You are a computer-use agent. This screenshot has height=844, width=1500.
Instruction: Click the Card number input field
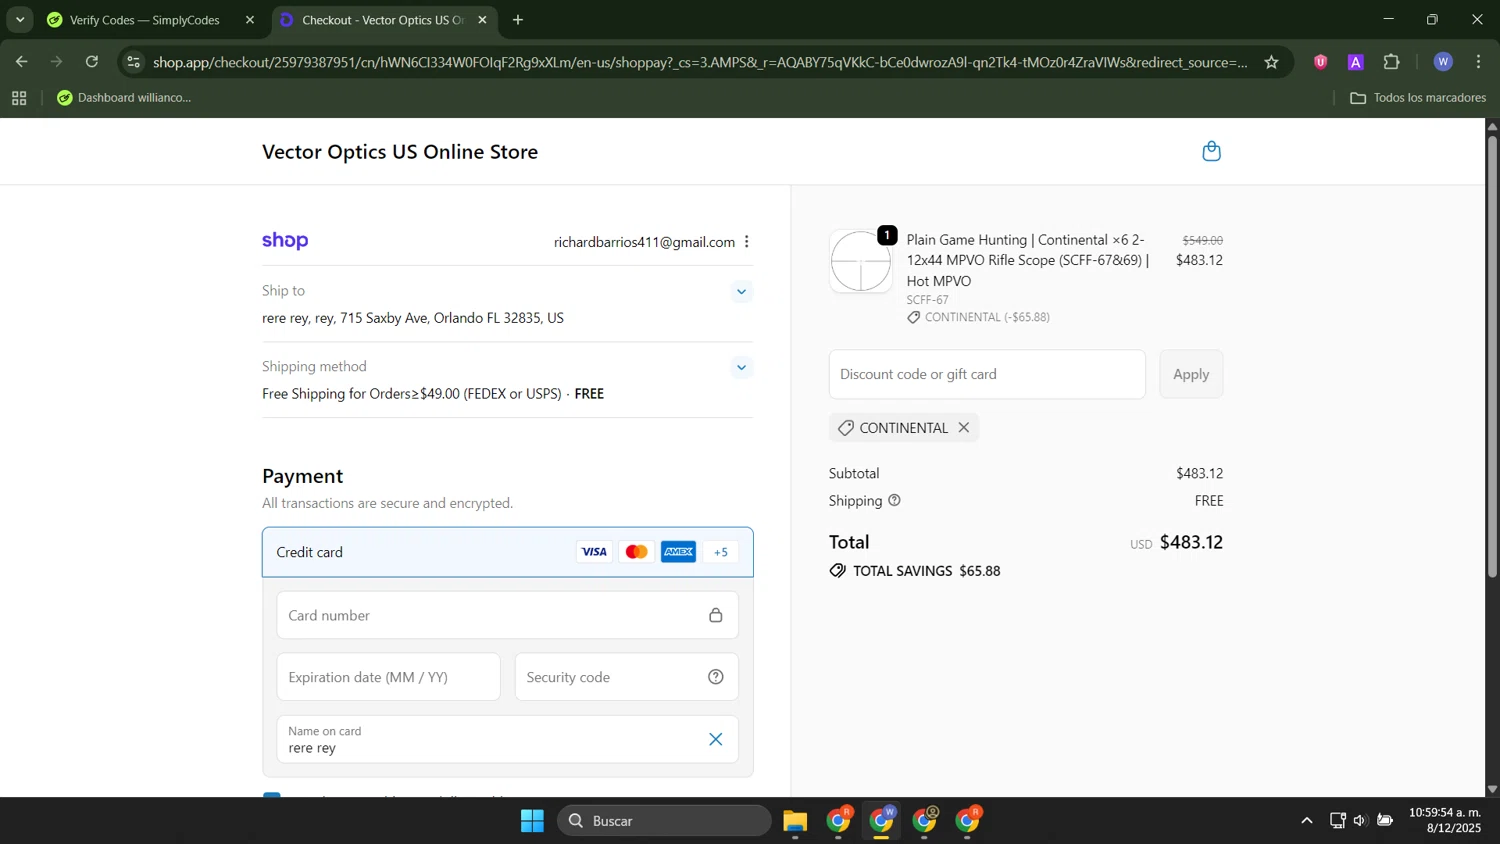click(x=507, y=615)
